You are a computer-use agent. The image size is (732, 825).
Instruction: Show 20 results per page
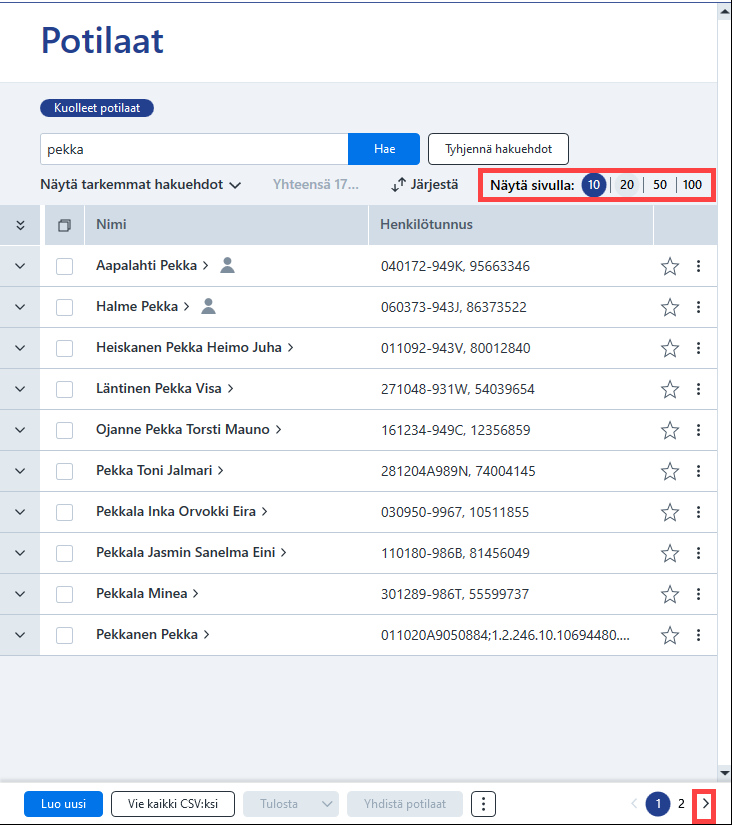(626, 185)
